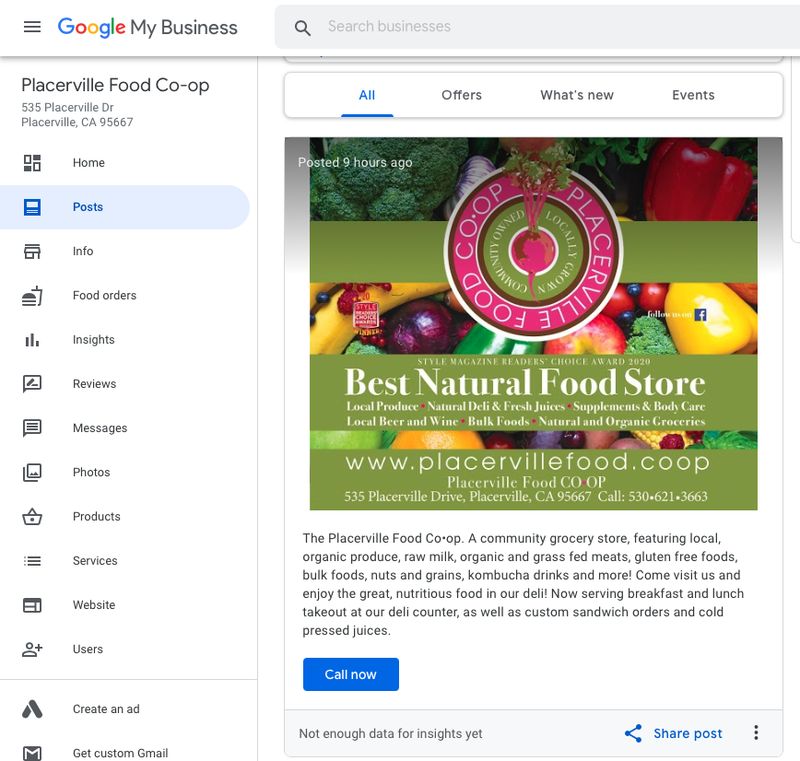
Task: Click the Reviews icon
Action: coord(32,384)
